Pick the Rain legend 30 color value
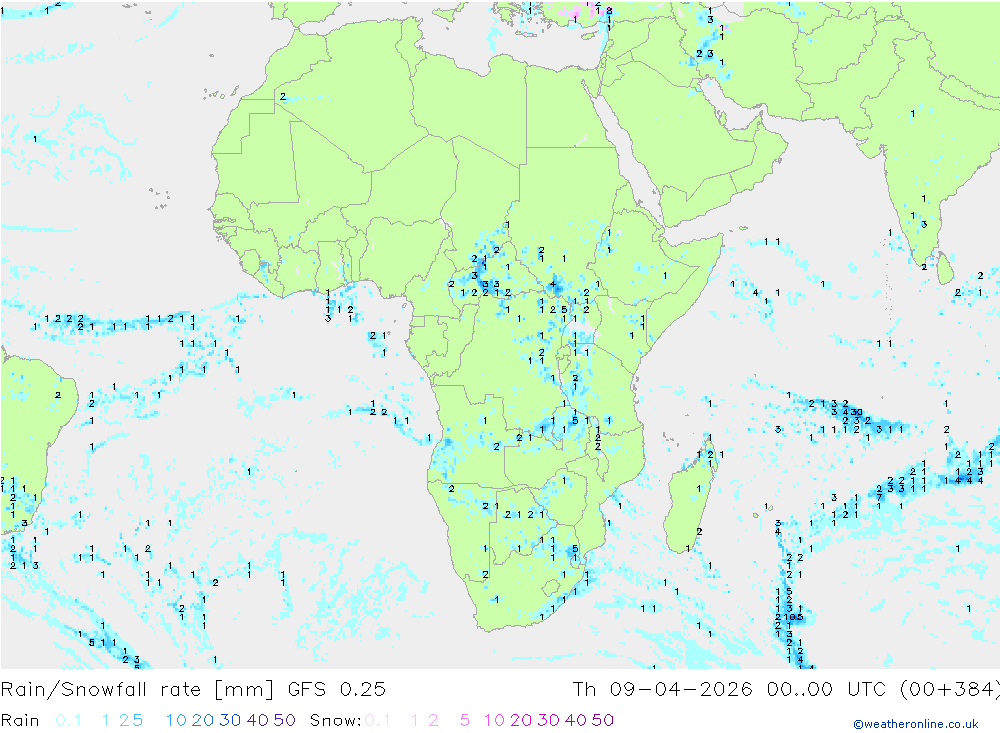The width and height of the screenshot is (1000, 733). pyautogui.click(x=230, y=720)
